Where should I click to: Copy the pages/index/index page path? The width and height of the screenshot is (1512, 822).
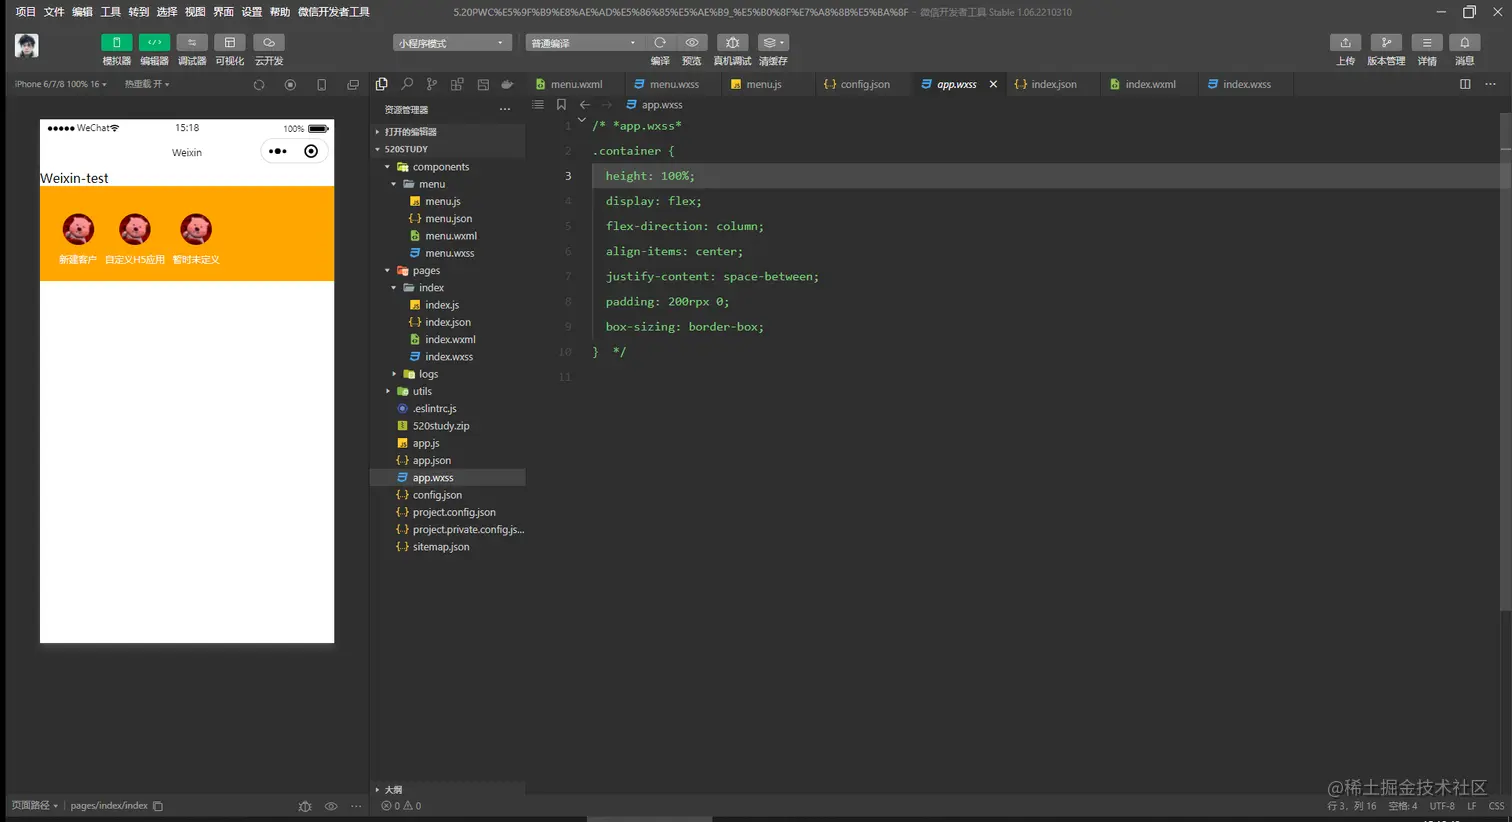158,805
